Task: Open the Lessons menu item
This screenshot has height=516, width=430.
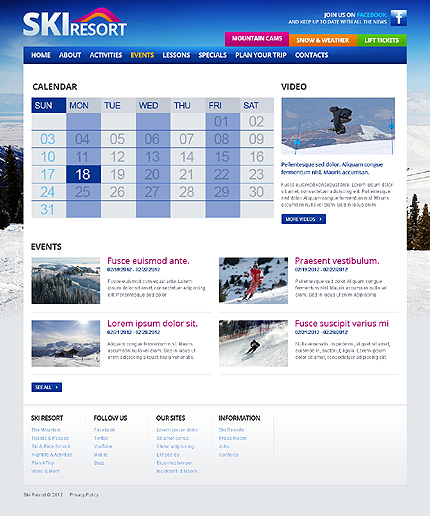Action: [x=176, y=55]
